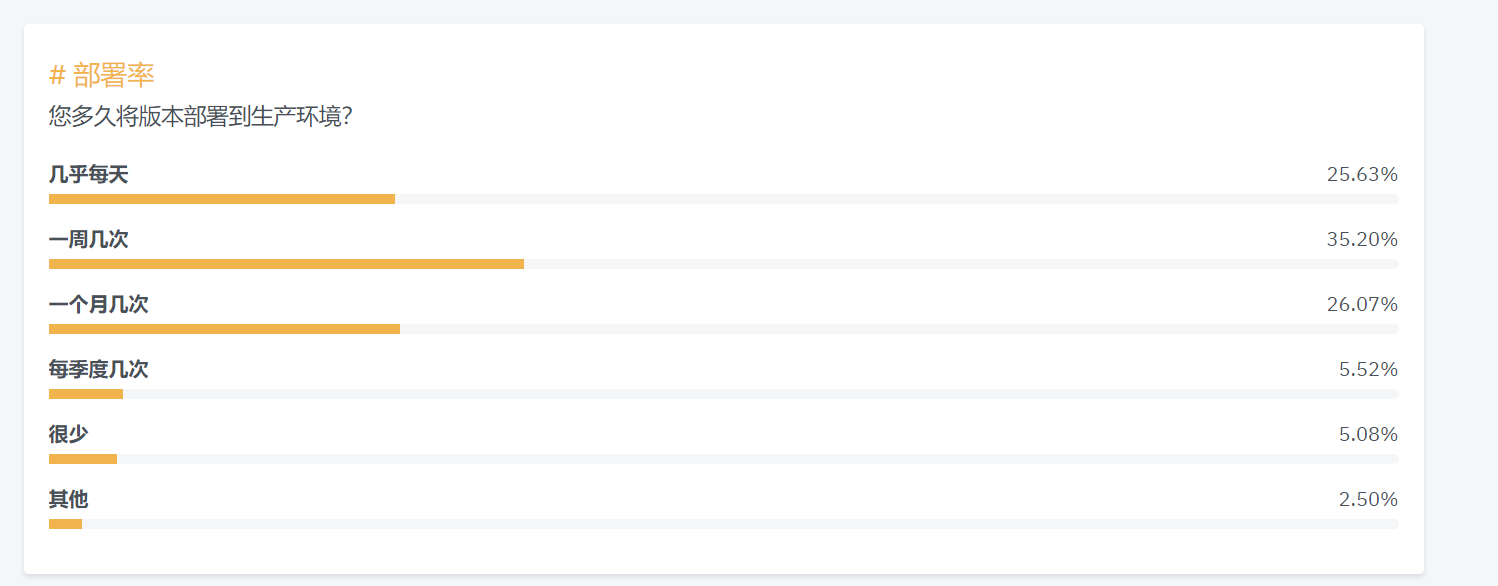Click the 35.20% percentage value
This screenshot has height=586, width=1498.
pos(1362,240)
